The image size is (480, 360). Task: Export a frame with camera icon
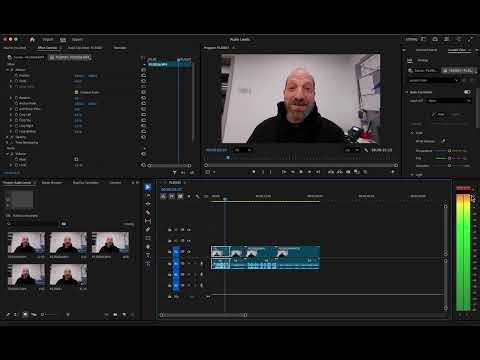pyautogui.click(x=348, y=172)
